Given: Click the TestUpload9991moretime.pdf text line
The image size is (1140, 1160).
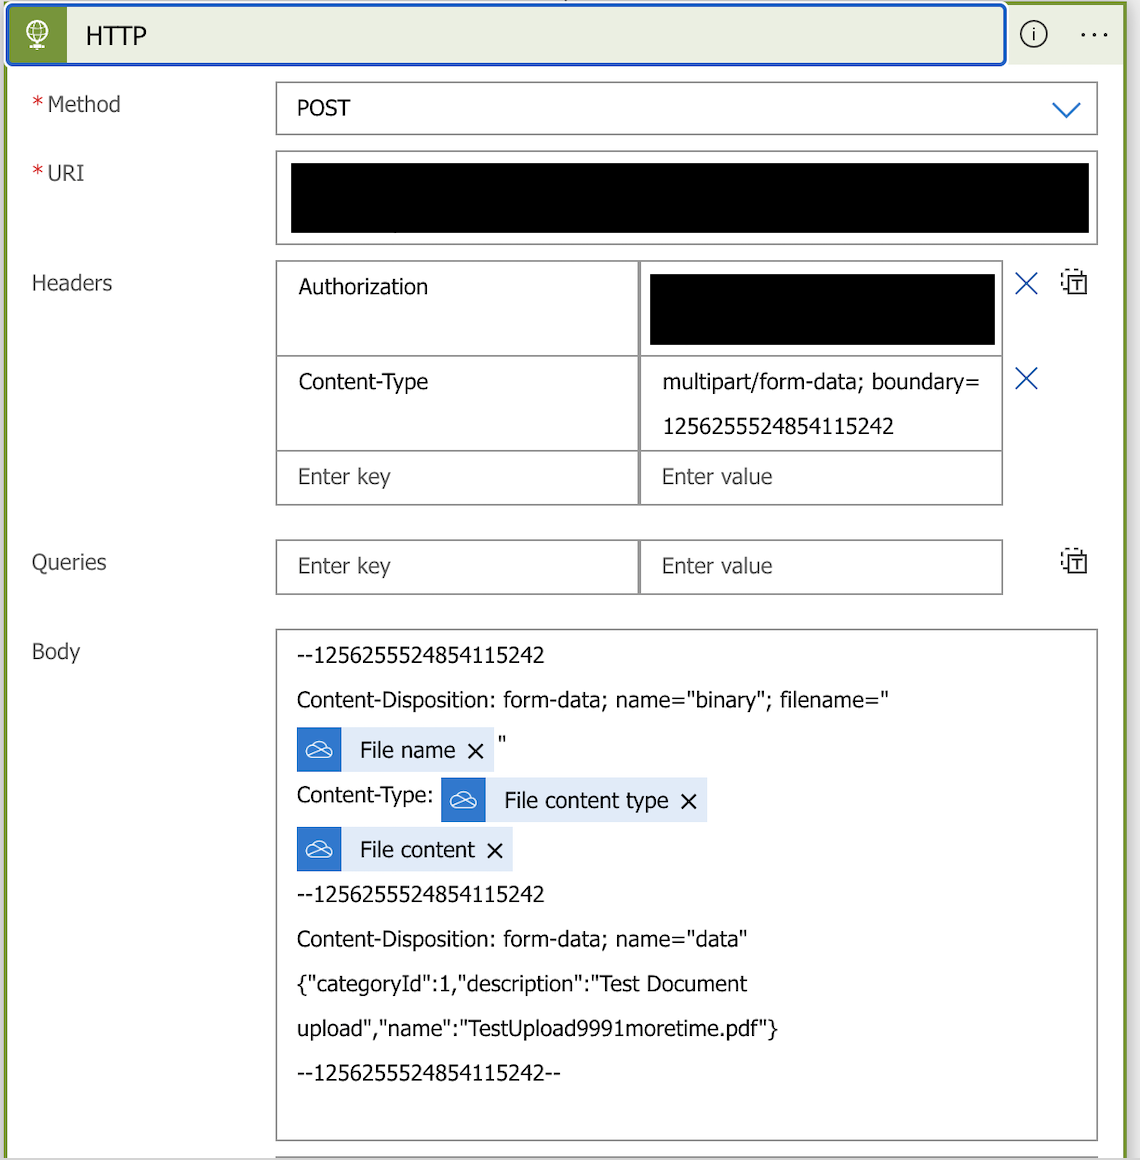Looking at the screenshot, I should pyautogui.click(x=537, y=1028).
